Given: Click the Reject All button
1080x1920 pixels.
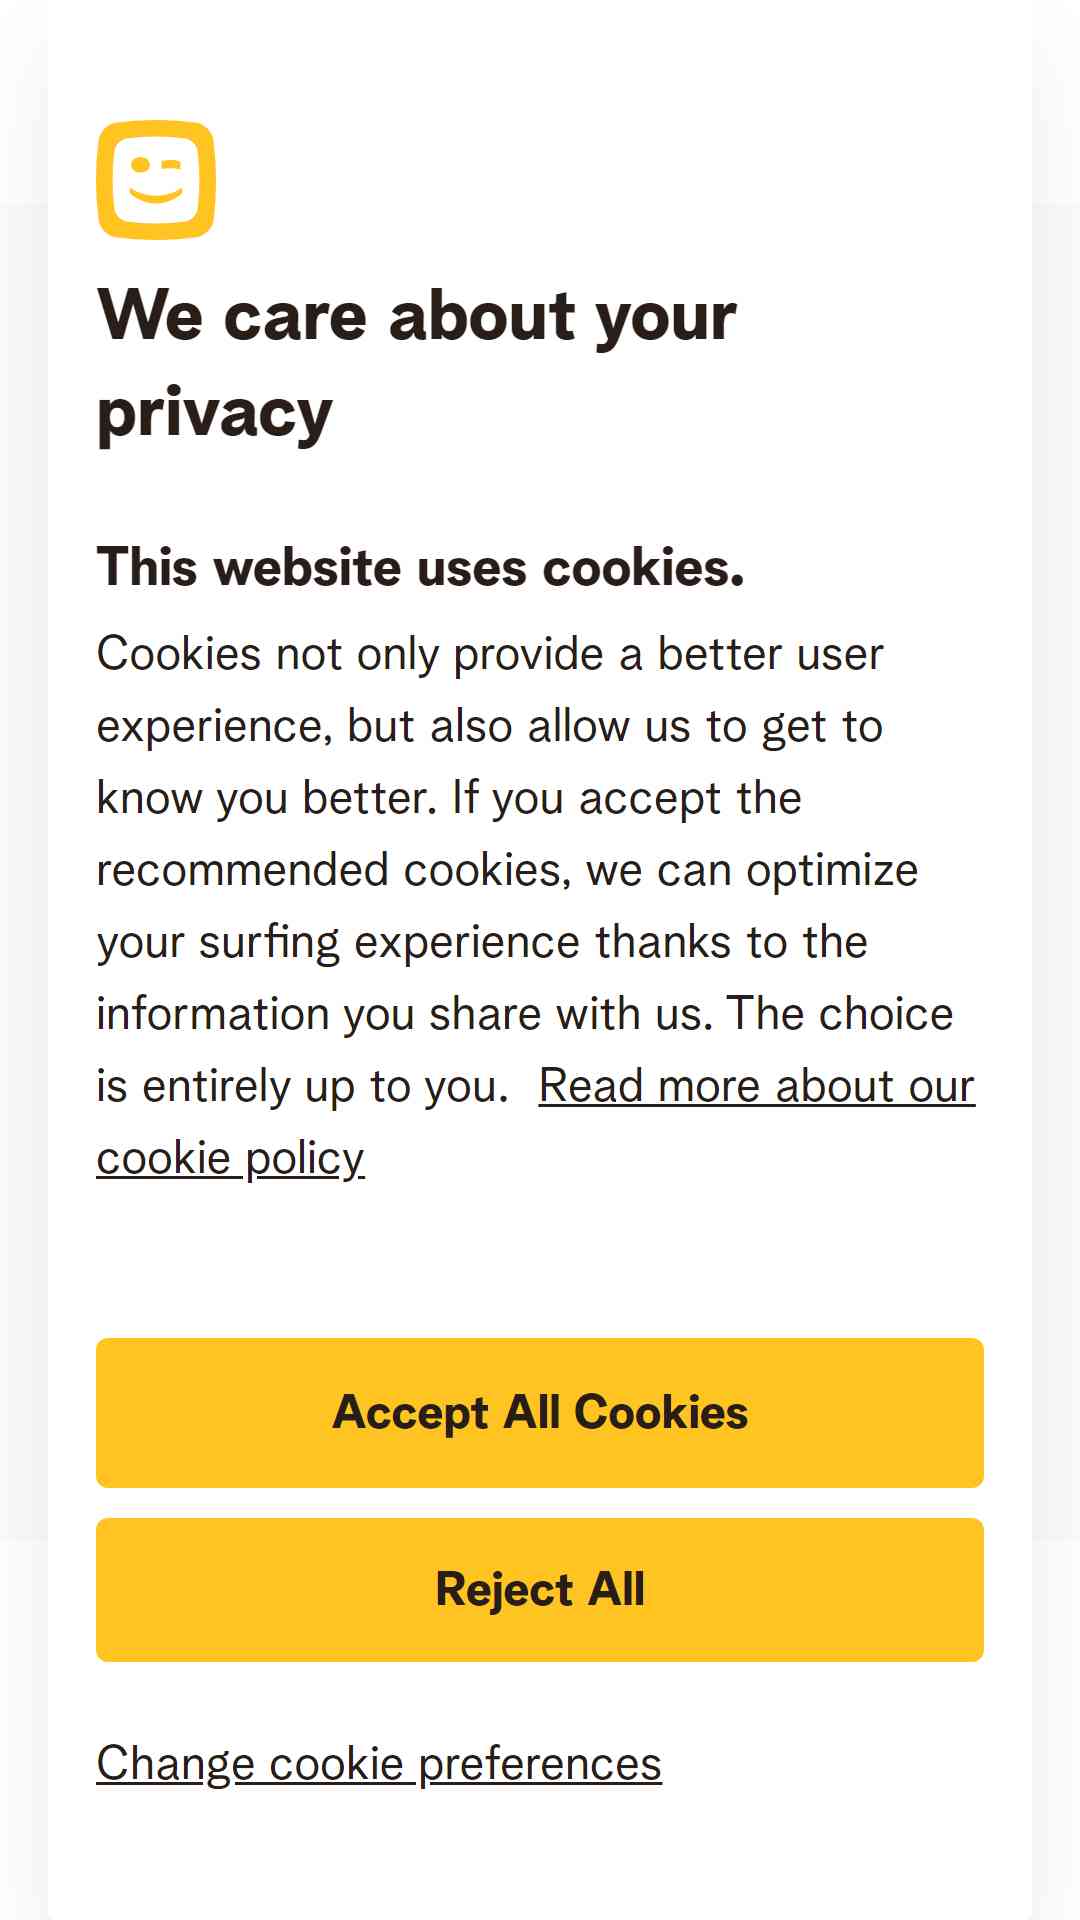Looking at the screenshot, I should [540, 1590].
